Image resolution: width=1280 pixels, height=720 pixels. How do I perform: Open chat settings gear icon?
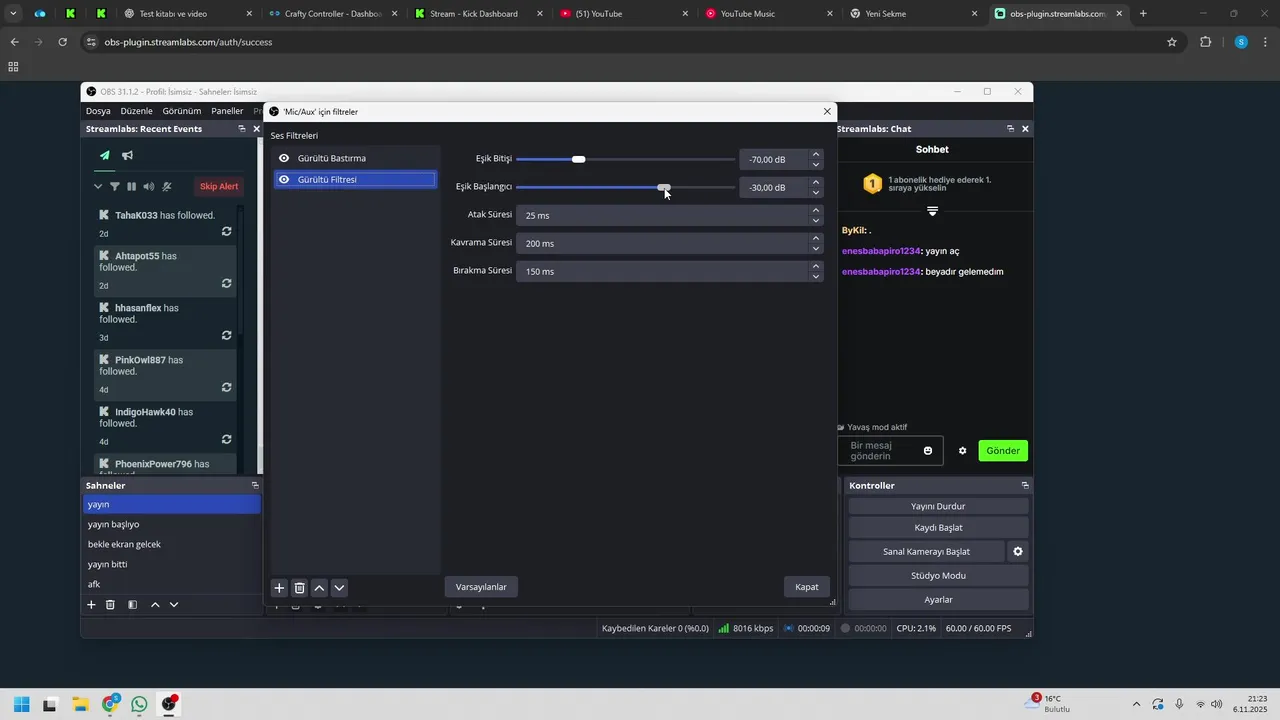(x=963, y=451)
